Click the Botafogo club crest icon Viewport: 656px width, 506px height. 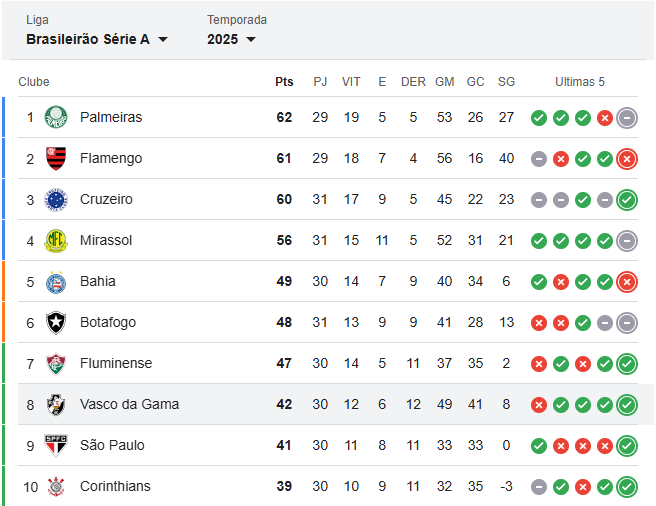click(56, 322)
